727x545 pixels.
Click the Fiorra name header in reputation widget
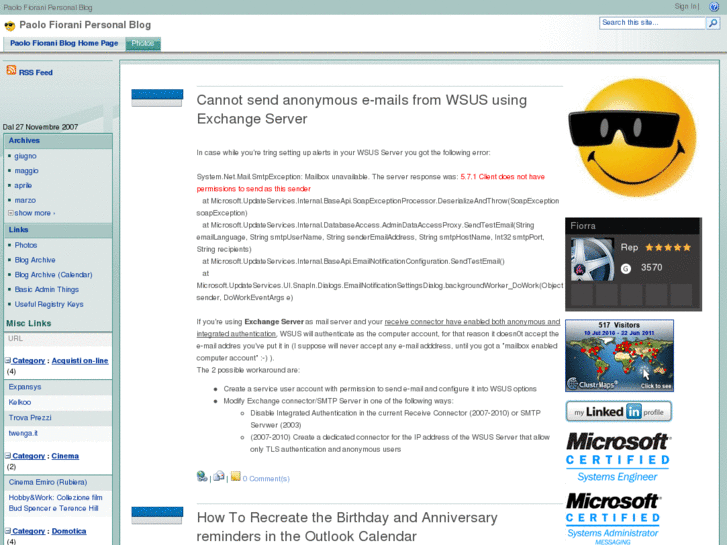[x=583, y=226]
